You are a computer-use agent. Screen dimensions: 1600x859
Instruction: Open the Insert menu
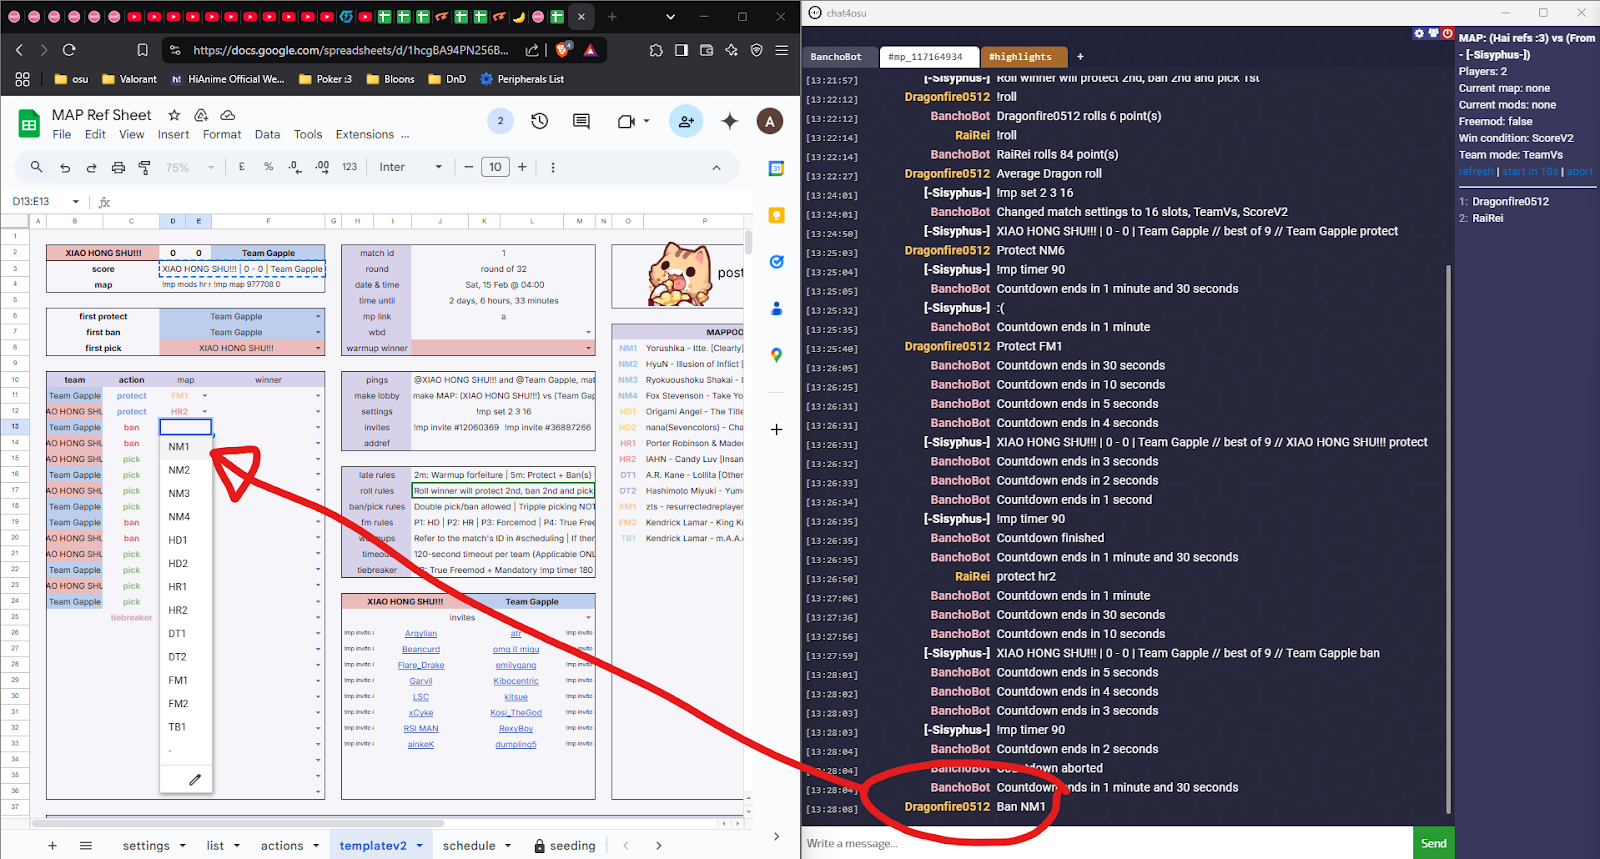[x=173, y=134]
